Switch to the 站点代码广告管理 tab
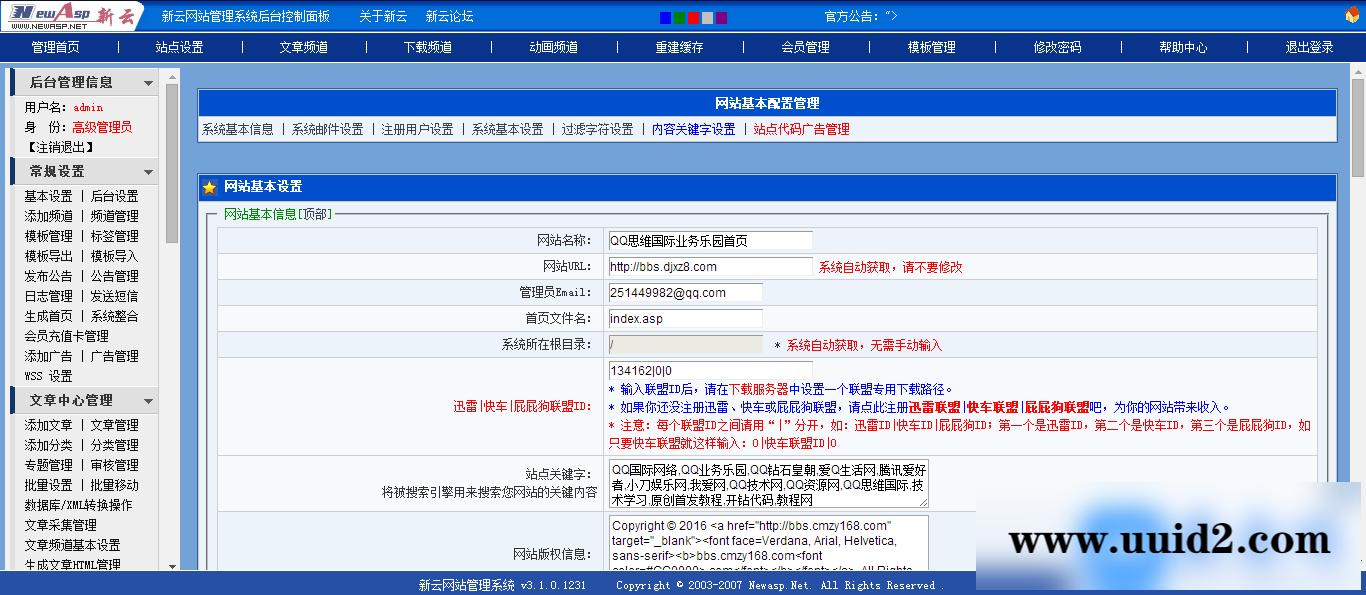Screen dimensions: 1366x595 coord(802,128)
